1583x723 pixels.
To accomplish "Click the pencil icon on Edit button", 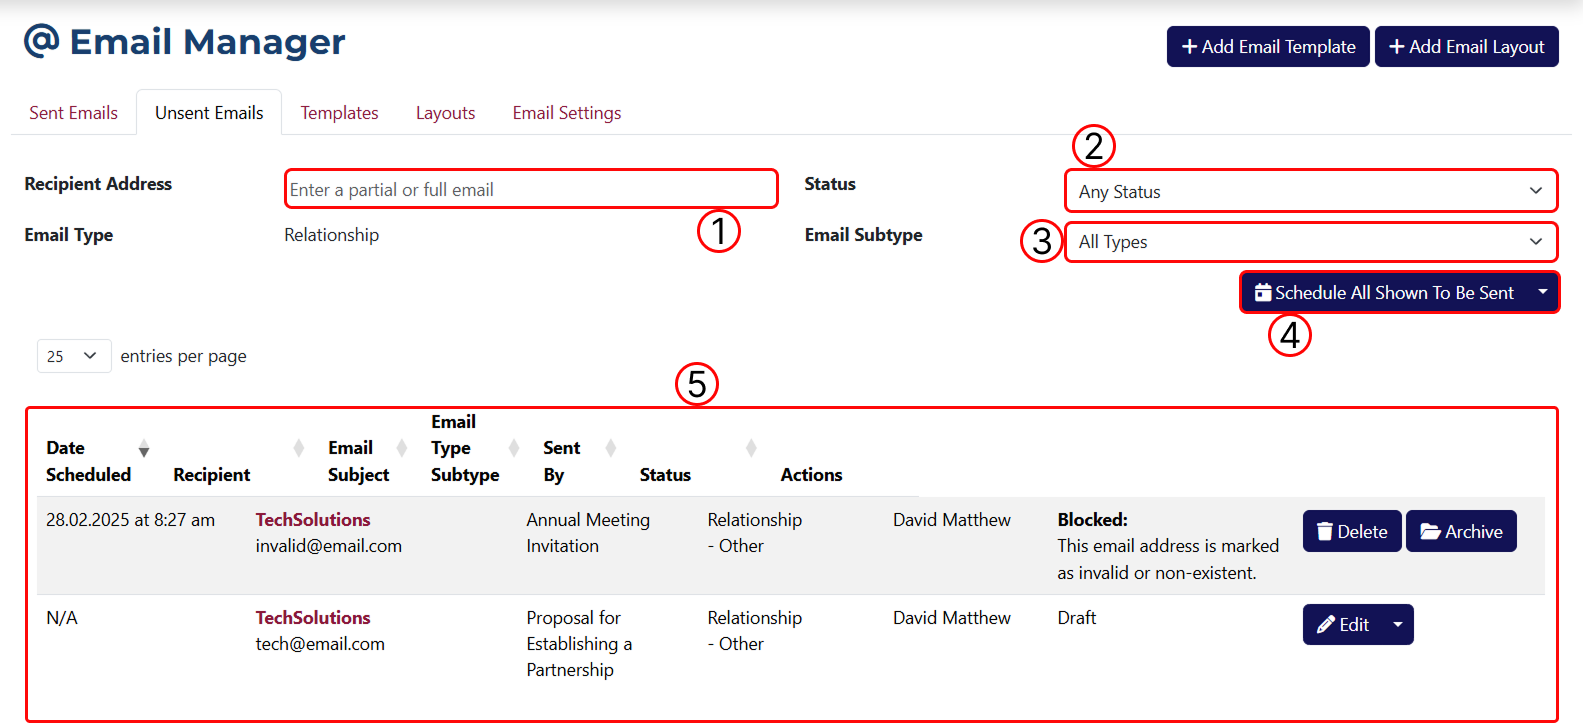I will [1326, 625].
